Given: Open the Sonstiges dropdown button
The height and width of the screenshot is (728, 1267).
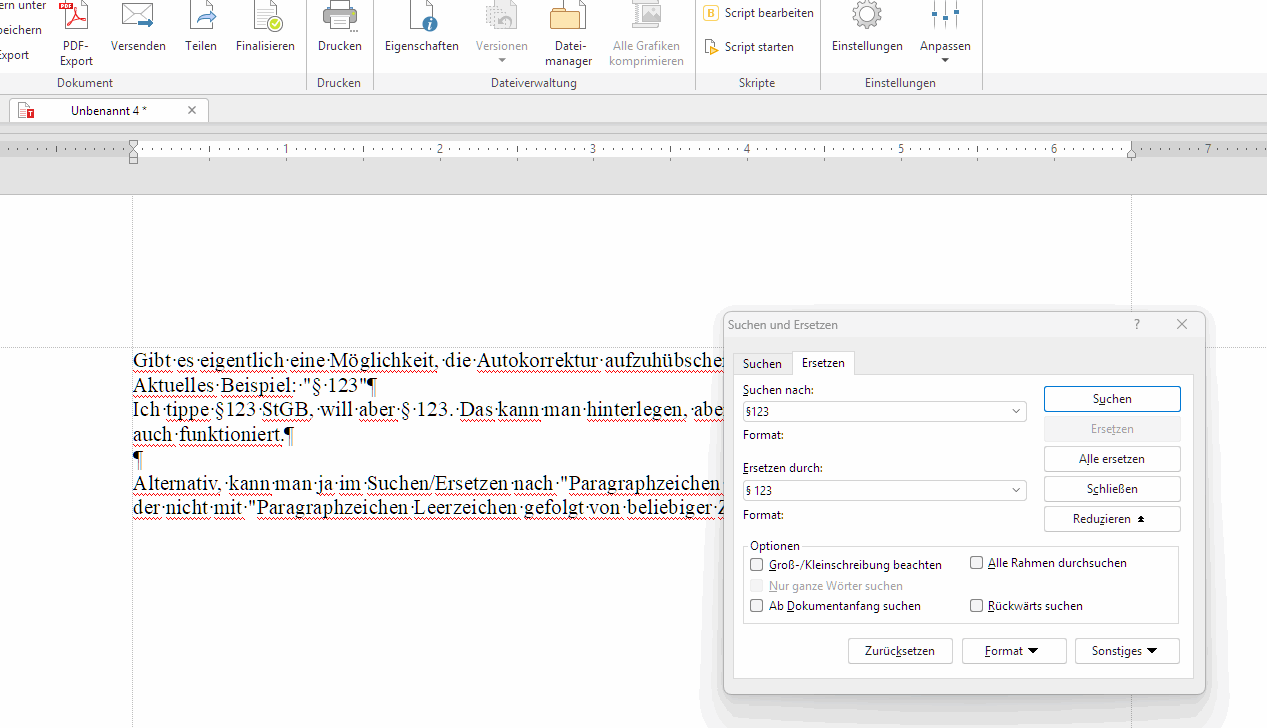Looking at the screenshot, I should (1127, 651).
